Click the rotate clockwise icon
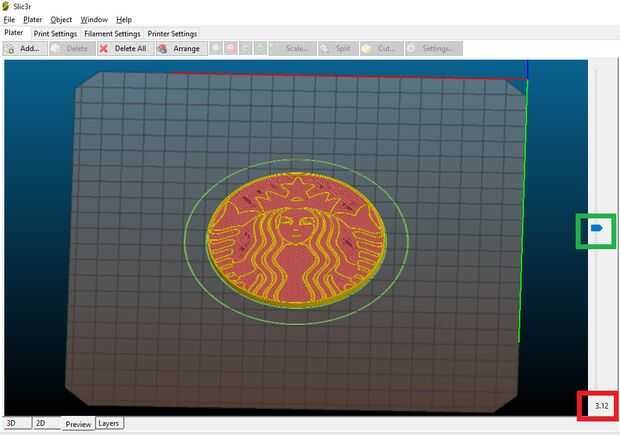This screenshot has height=435, width=620. pos(260,49)
